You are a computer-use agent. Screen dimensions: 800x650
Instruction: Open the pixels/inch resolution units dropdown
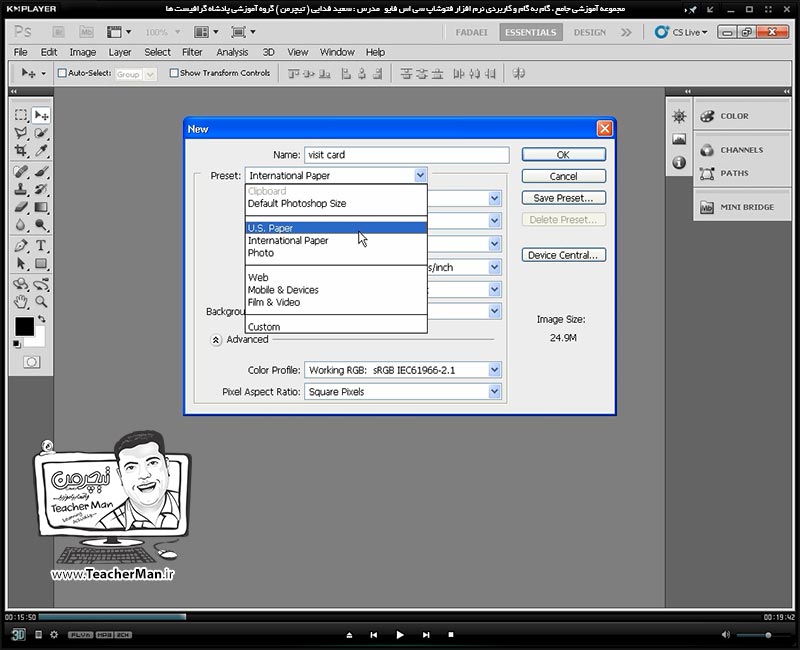point(494,267)
